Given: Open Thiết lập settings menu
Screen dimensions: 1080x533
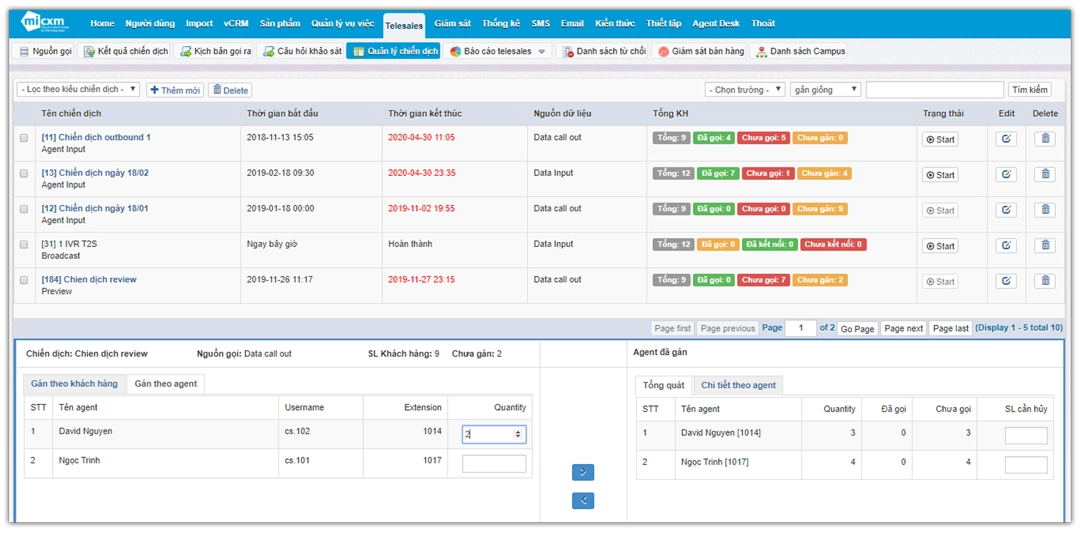Looking at the screenshot, I should click(663, 23).
